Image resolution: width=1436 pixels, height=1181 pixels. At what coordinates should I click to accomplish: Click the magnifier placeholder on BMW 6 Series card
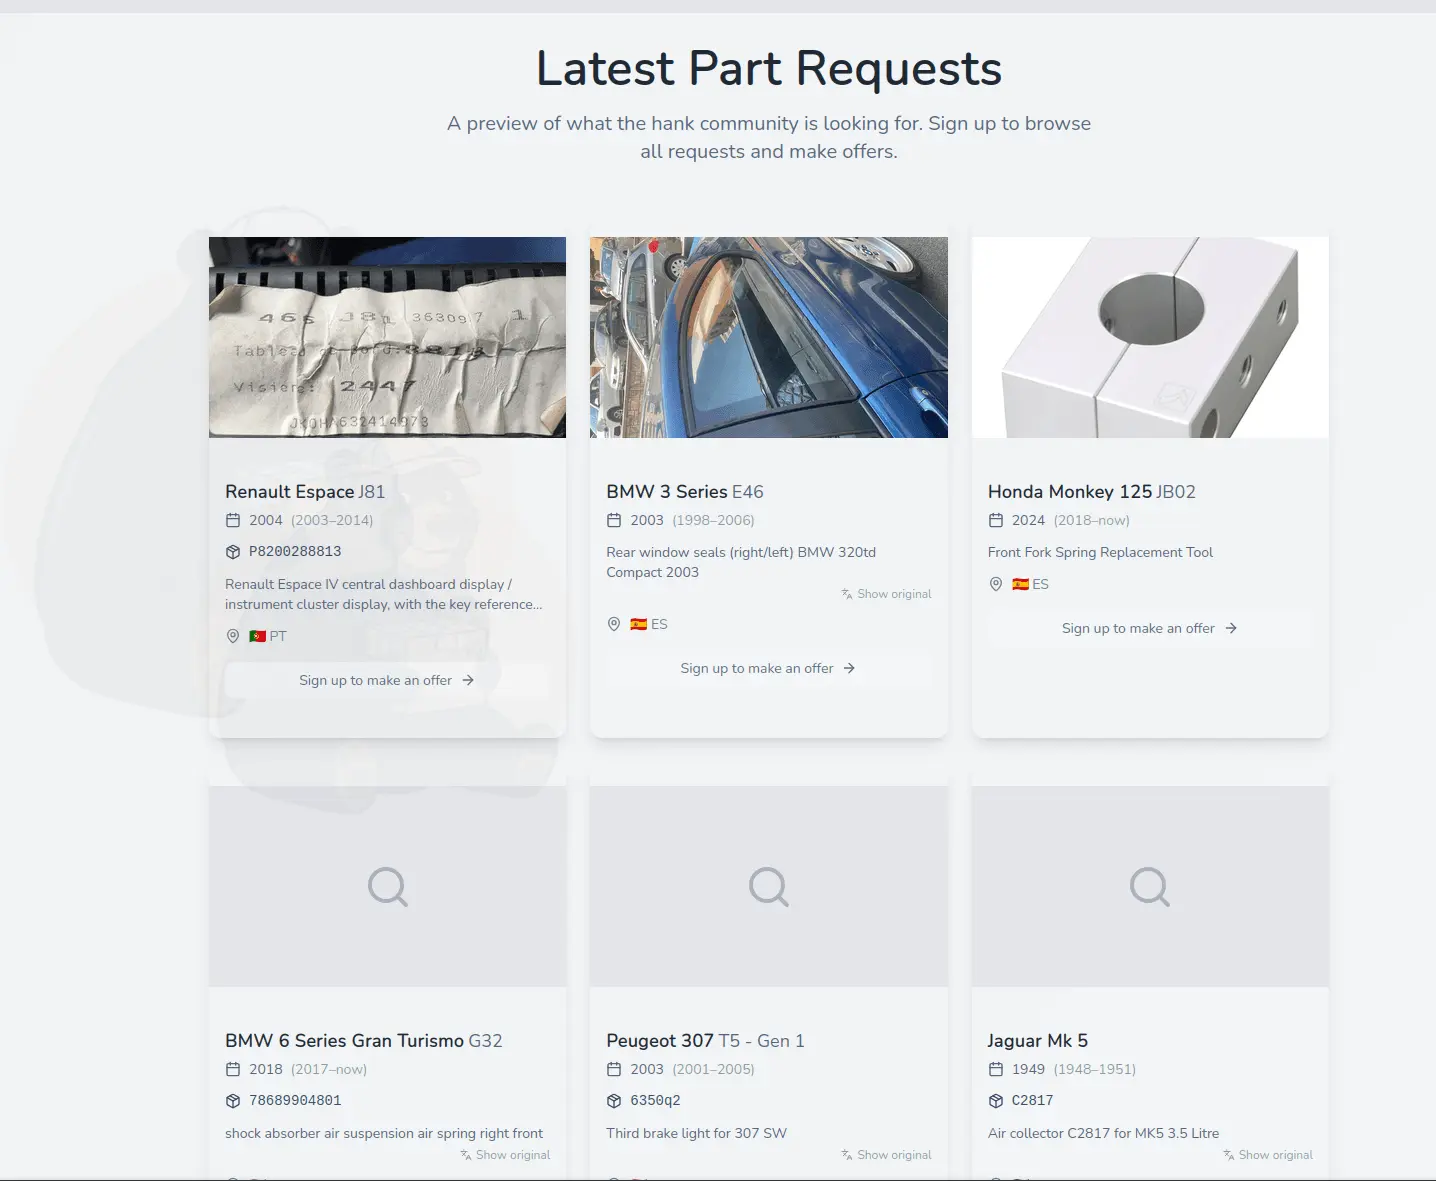point(387,886)
